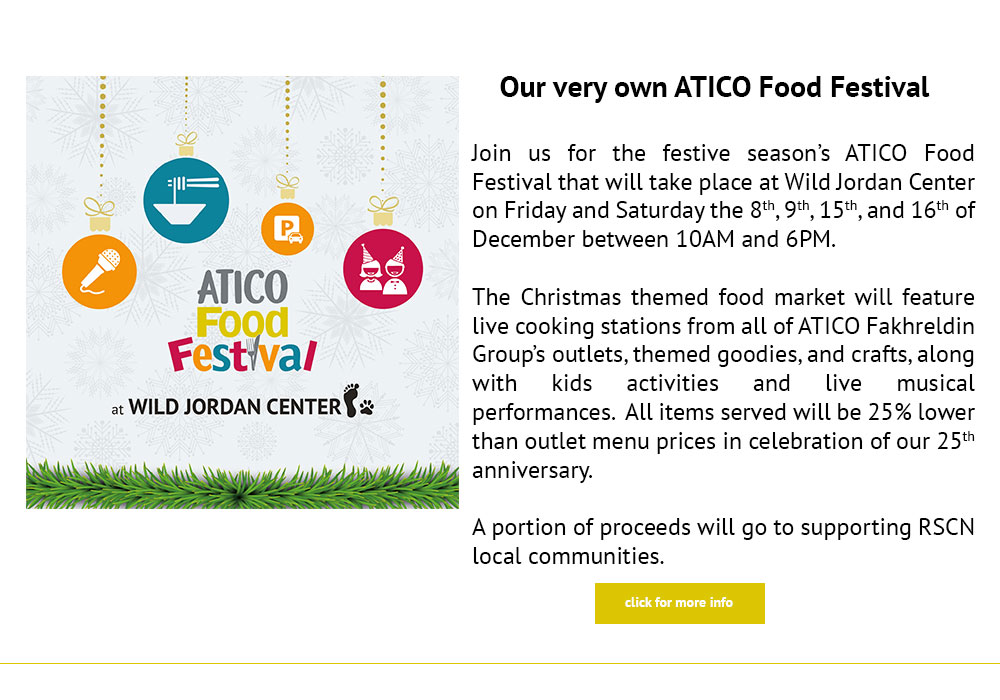This screenshot has height=700, width=1000.
Task: Click the gold ribbon bow above the microphone ornament
Action: [x=99, y=214]
